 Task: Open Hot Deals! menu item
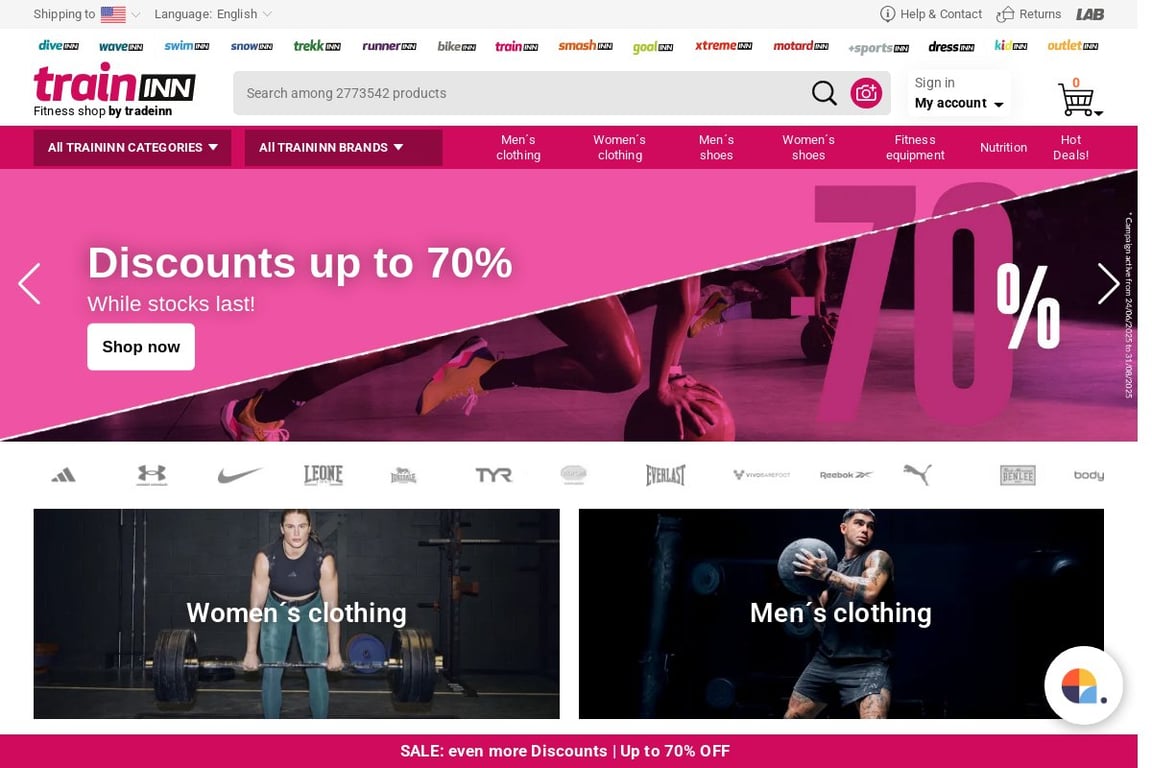[x=1070, y=148]
